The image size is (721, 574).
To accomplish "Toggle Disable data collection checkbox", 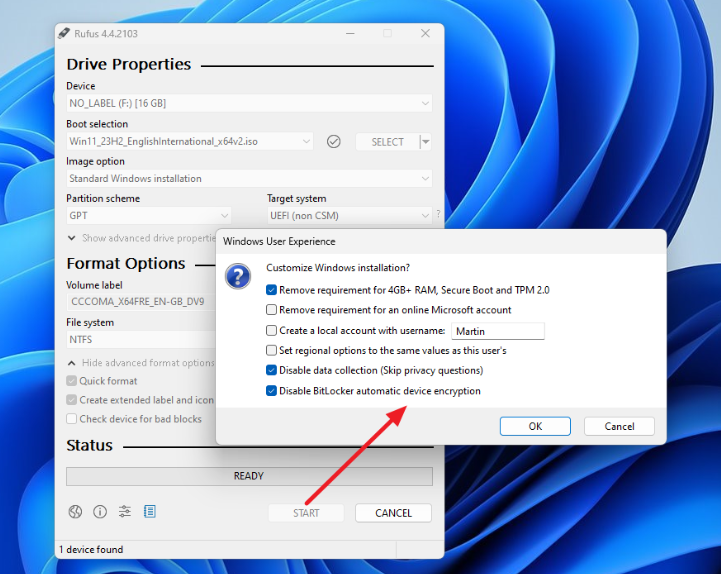I will [271, 370].
